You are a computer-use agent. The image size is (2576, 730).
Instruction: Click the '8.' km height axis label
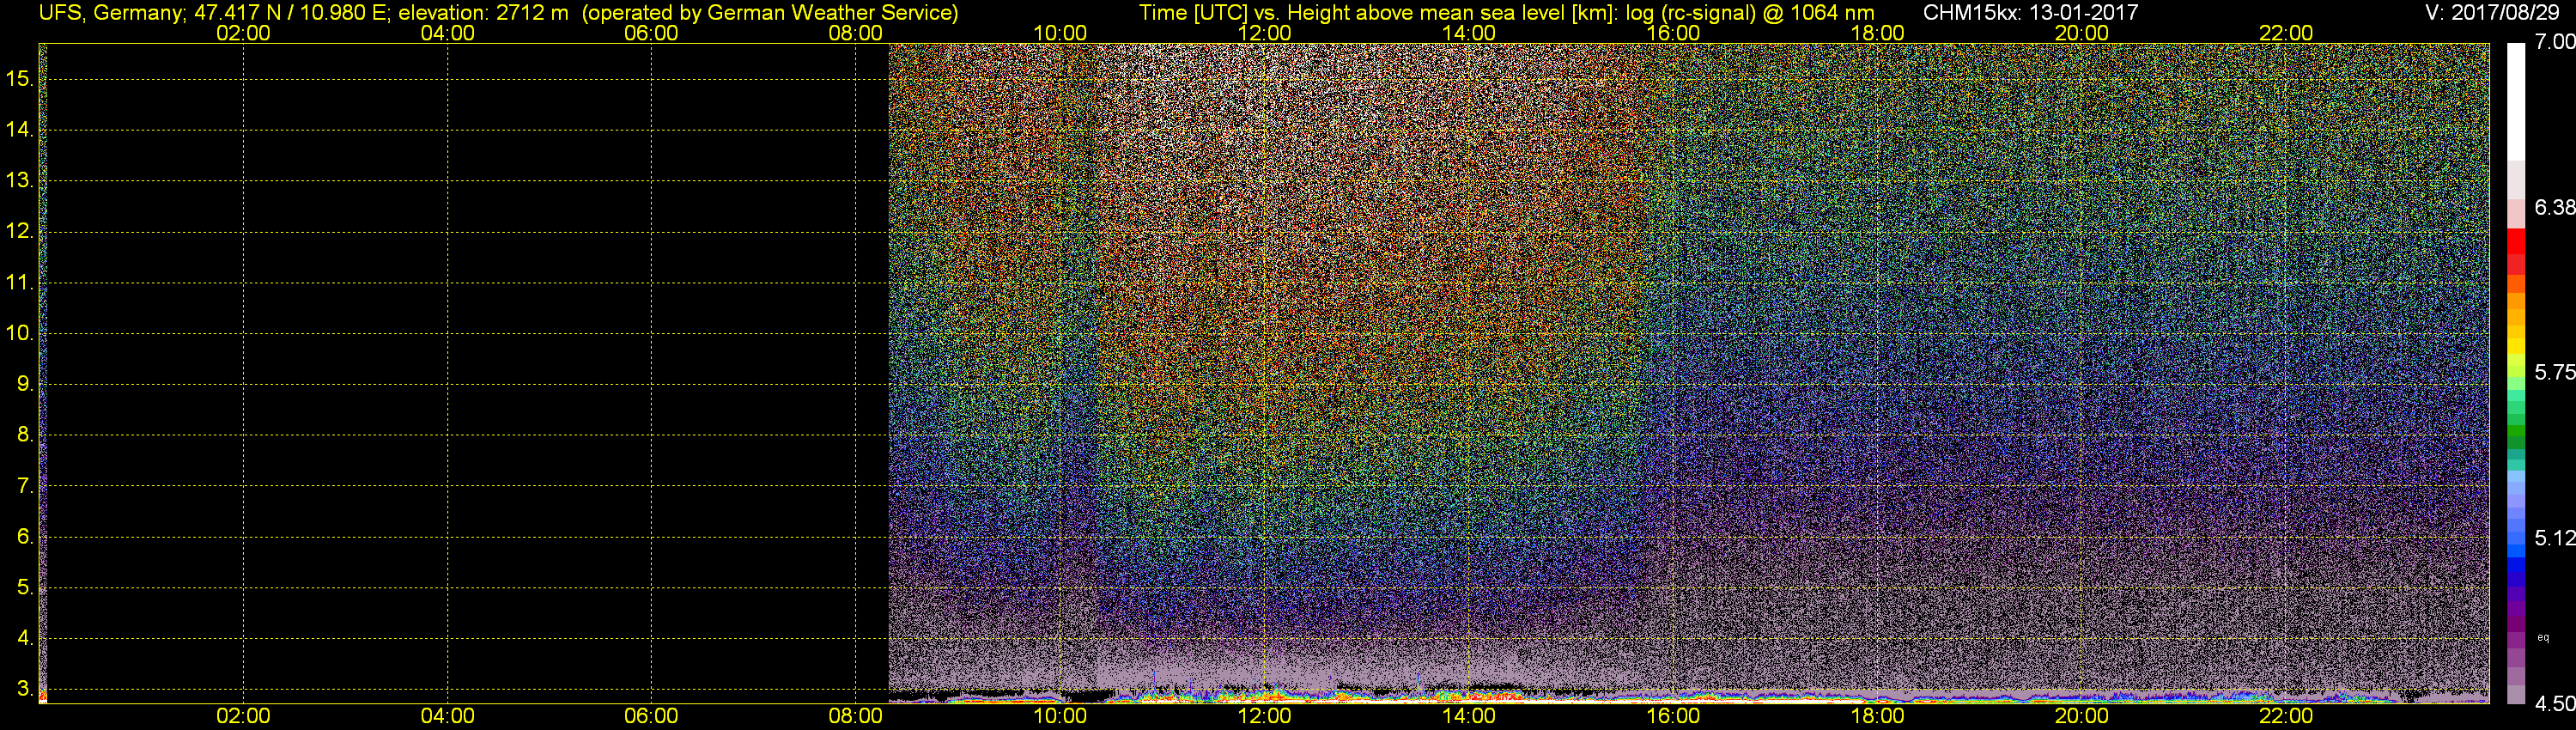click(x=25, y=434)
